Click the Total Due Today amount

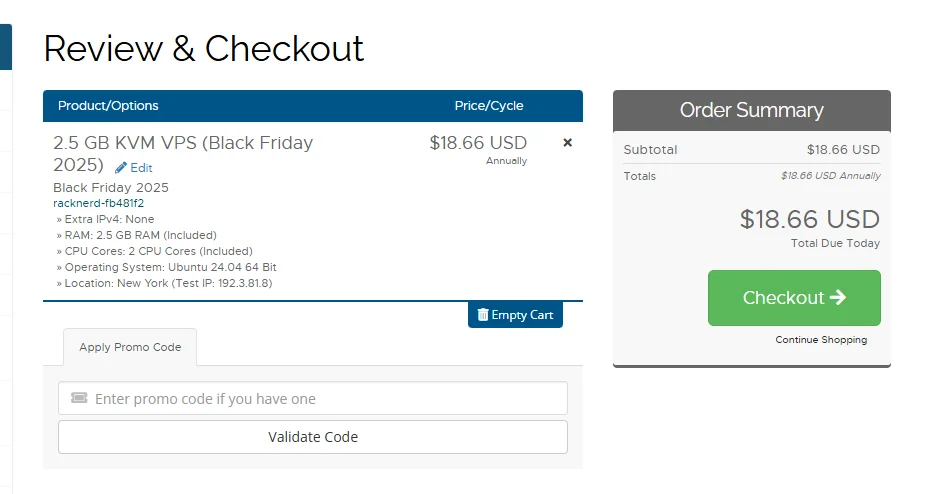coord(809,220)
